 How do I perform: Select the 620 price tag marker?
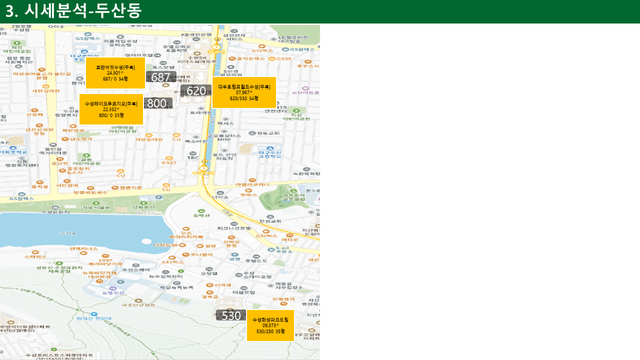[x=196, y=91]
